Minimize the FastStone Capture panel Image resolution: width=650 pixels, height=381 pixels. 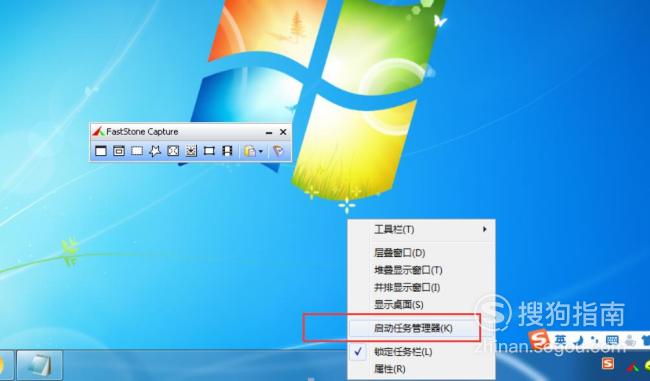pos(269,133)
